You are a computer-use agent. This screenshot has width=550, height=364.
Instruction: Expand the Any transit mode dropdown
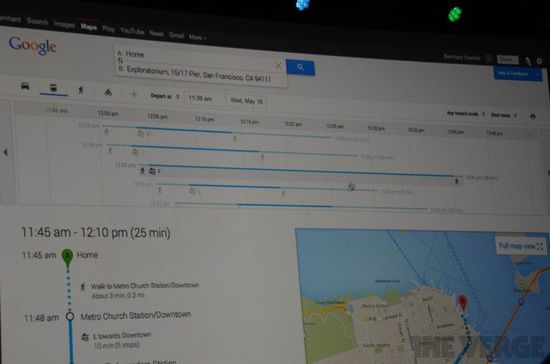[465, 114]
